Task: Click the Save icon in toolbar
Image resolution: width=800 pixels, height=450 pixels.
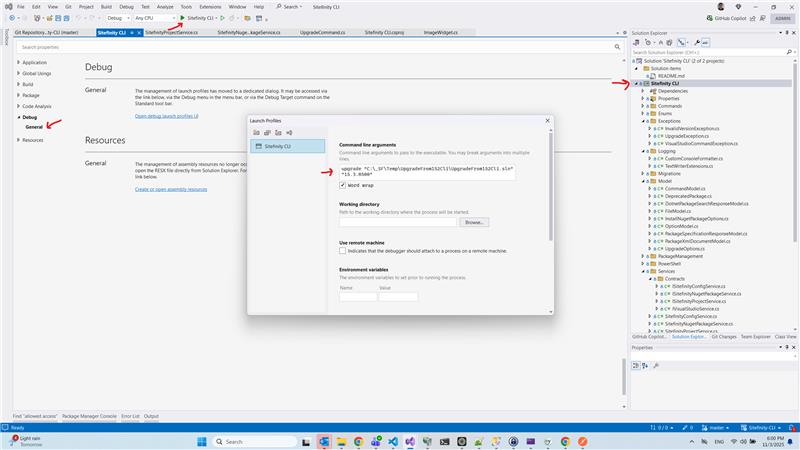Action: 58,18
